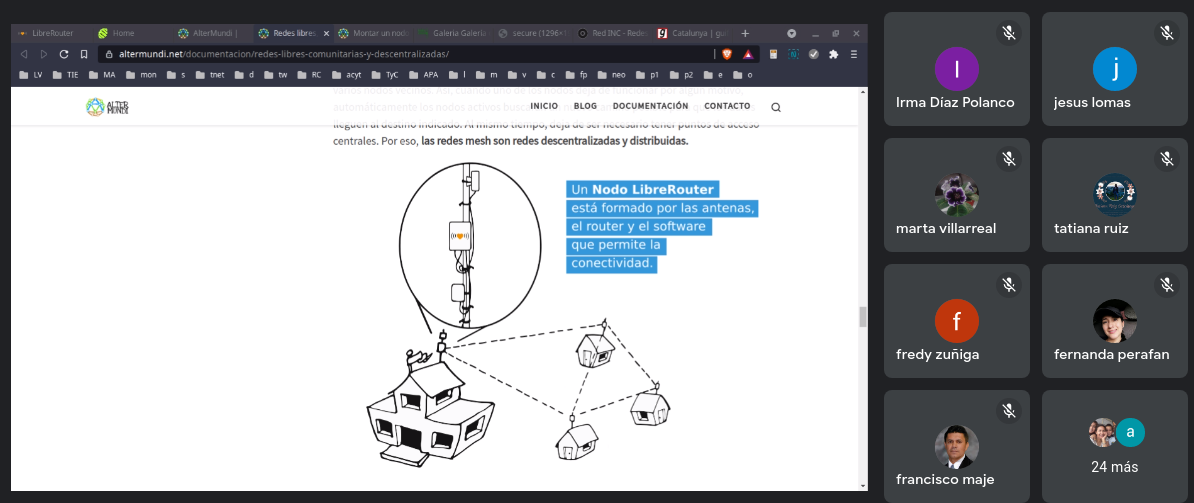The height and width of the screenshot is (503, 1194).
Task: Open the tnet bookmarks folder
Action: [211, 75]
